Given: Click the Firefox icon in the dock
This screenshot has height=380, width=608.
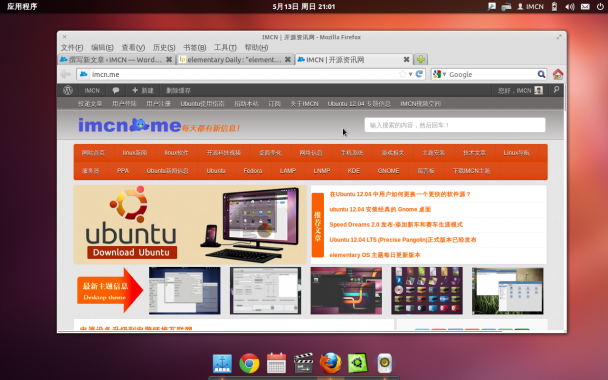Looking at the screenshot, I should [330, 363].
